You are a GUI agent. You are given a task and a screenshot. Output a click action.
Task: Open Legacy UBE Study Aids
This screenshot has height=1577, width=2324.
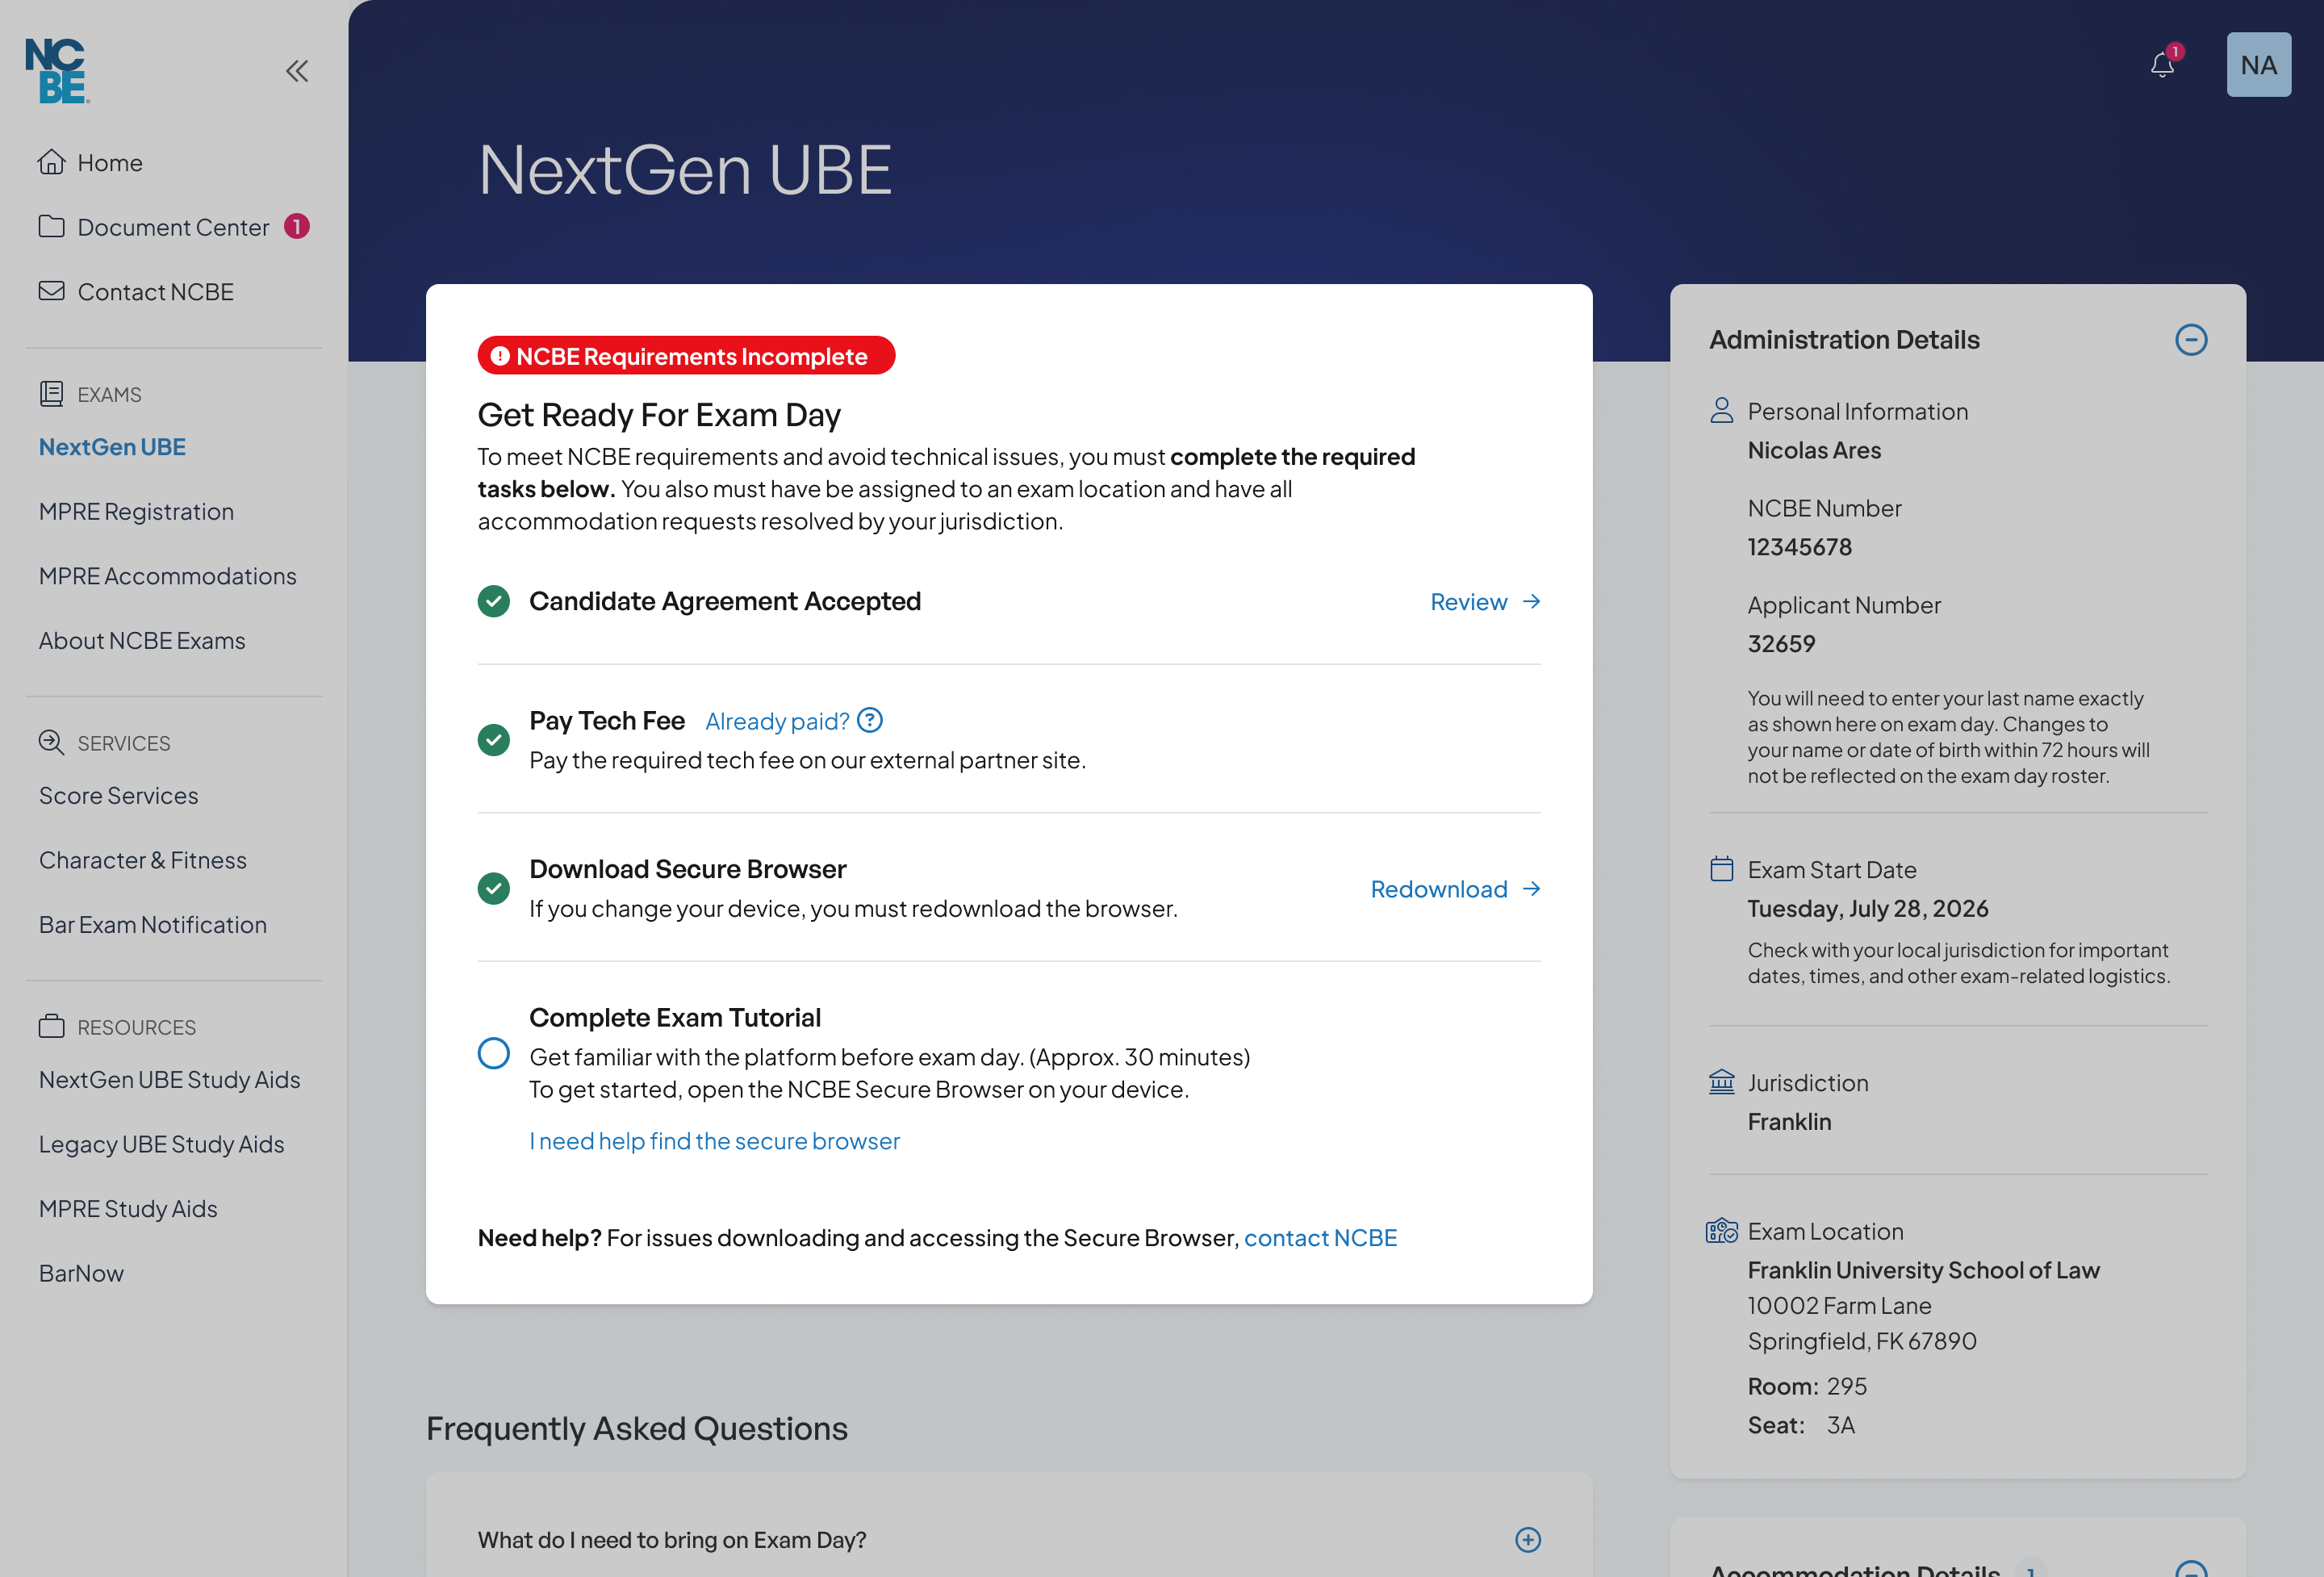click(x=161, y=1144)
